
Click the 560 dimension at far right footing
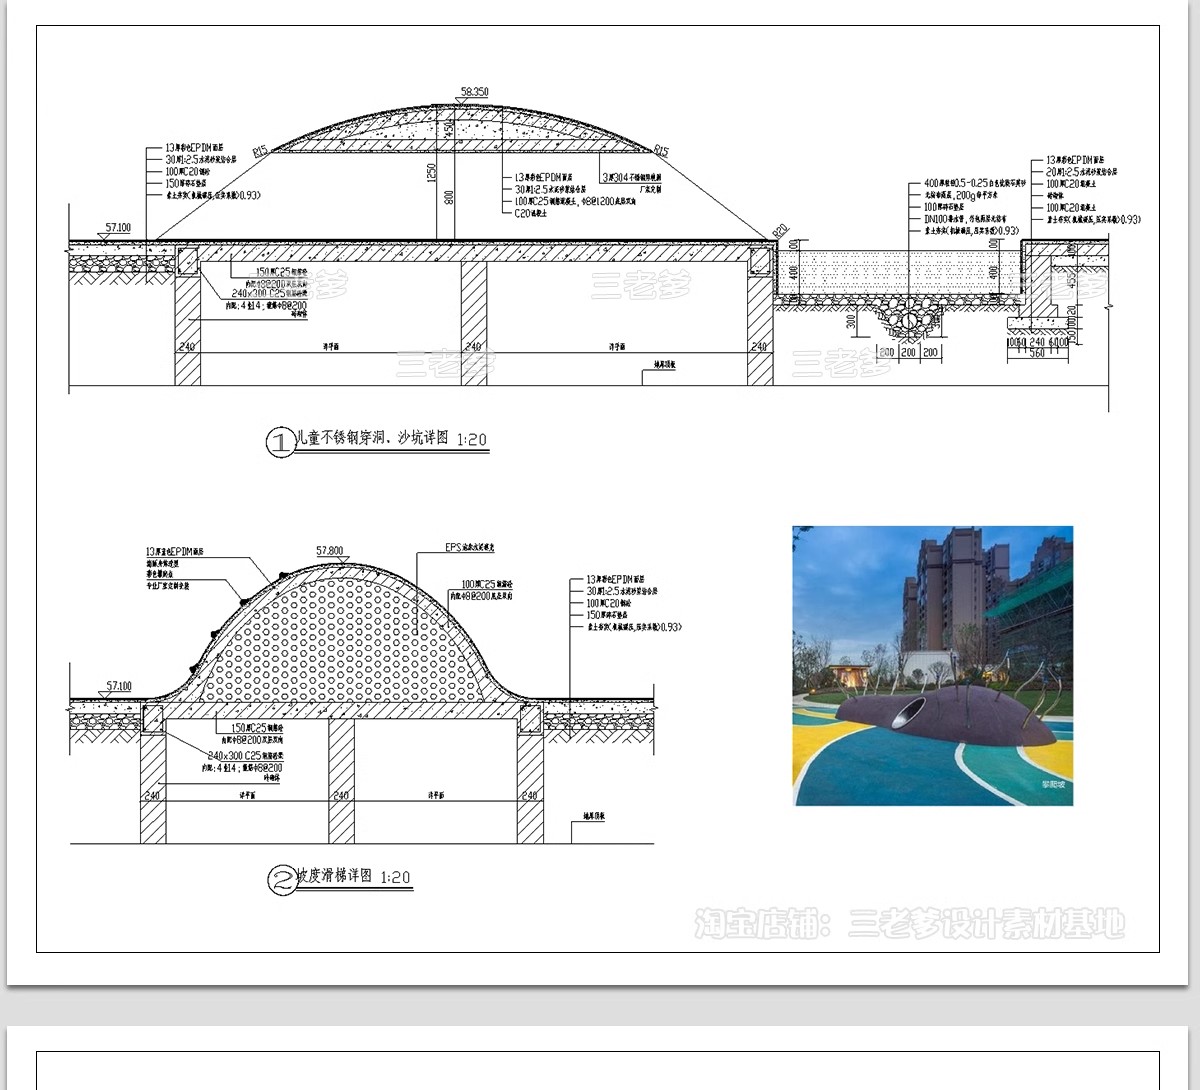[1037, 353]
